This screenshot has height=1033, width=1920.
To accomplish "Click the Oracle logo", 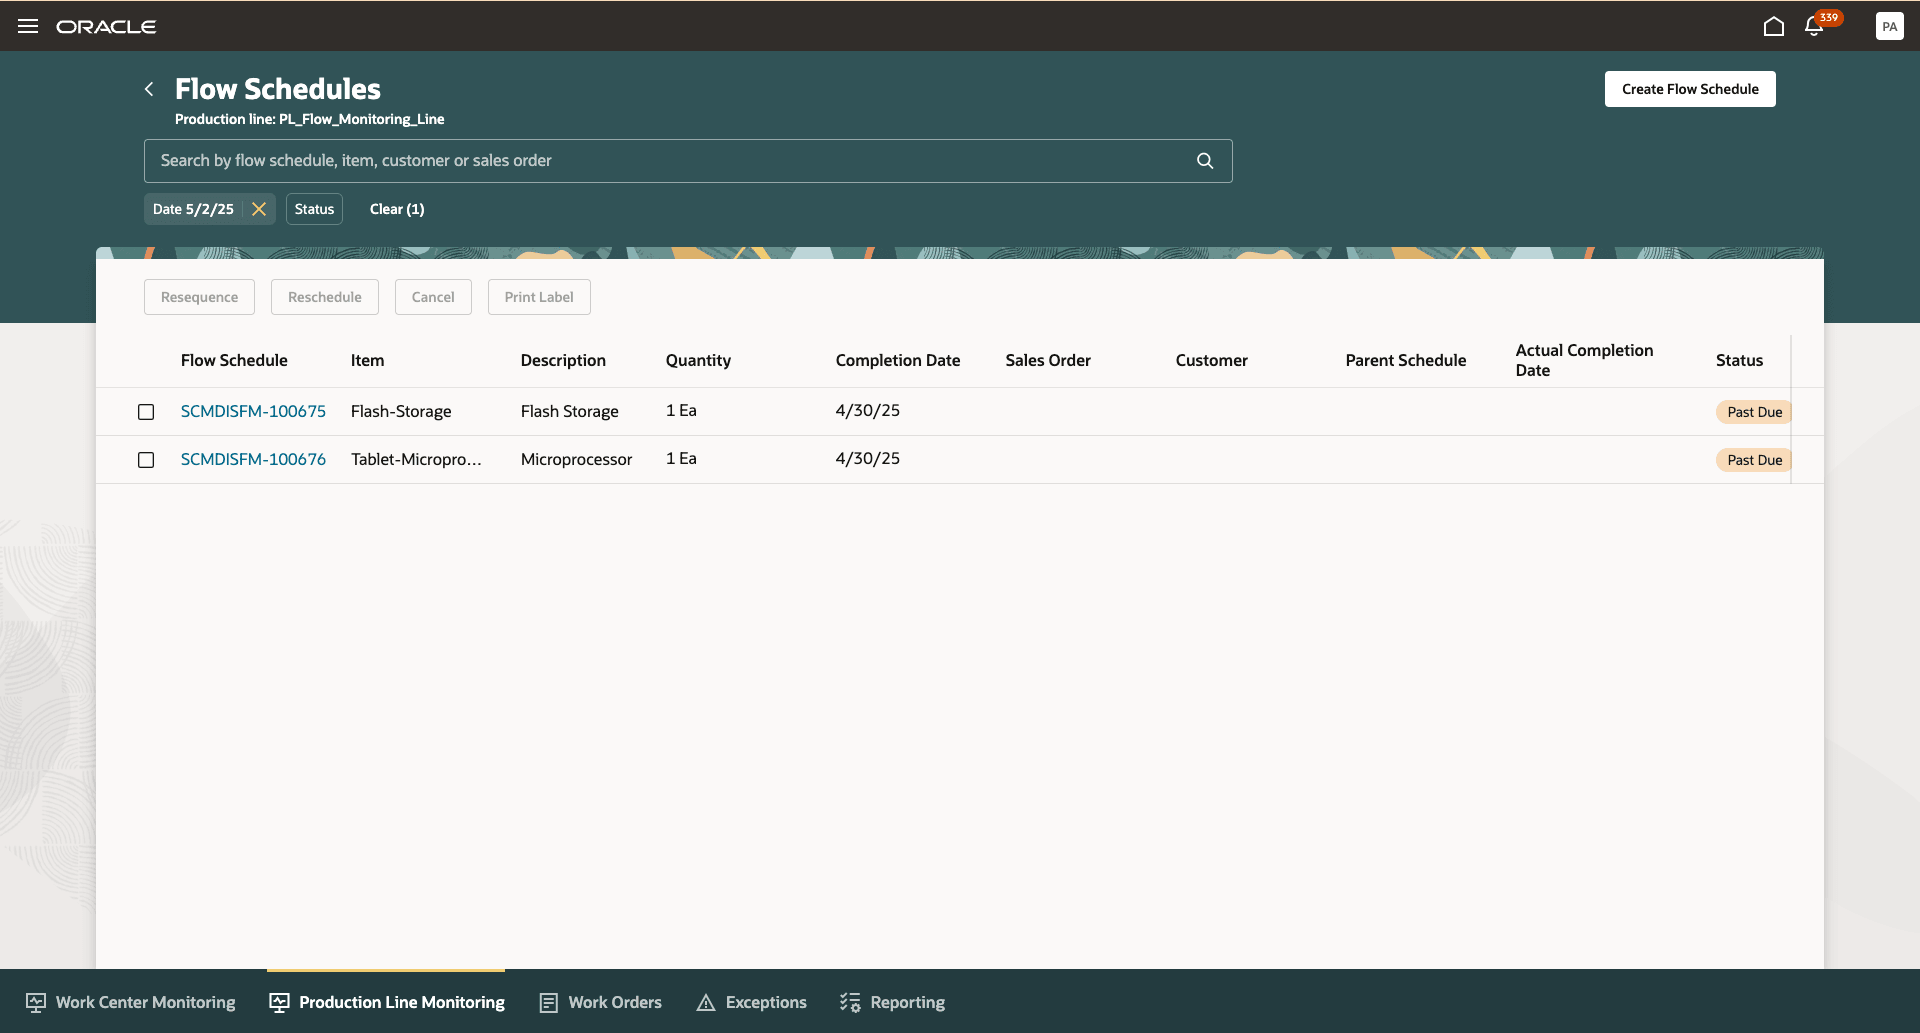I will 106,27.
